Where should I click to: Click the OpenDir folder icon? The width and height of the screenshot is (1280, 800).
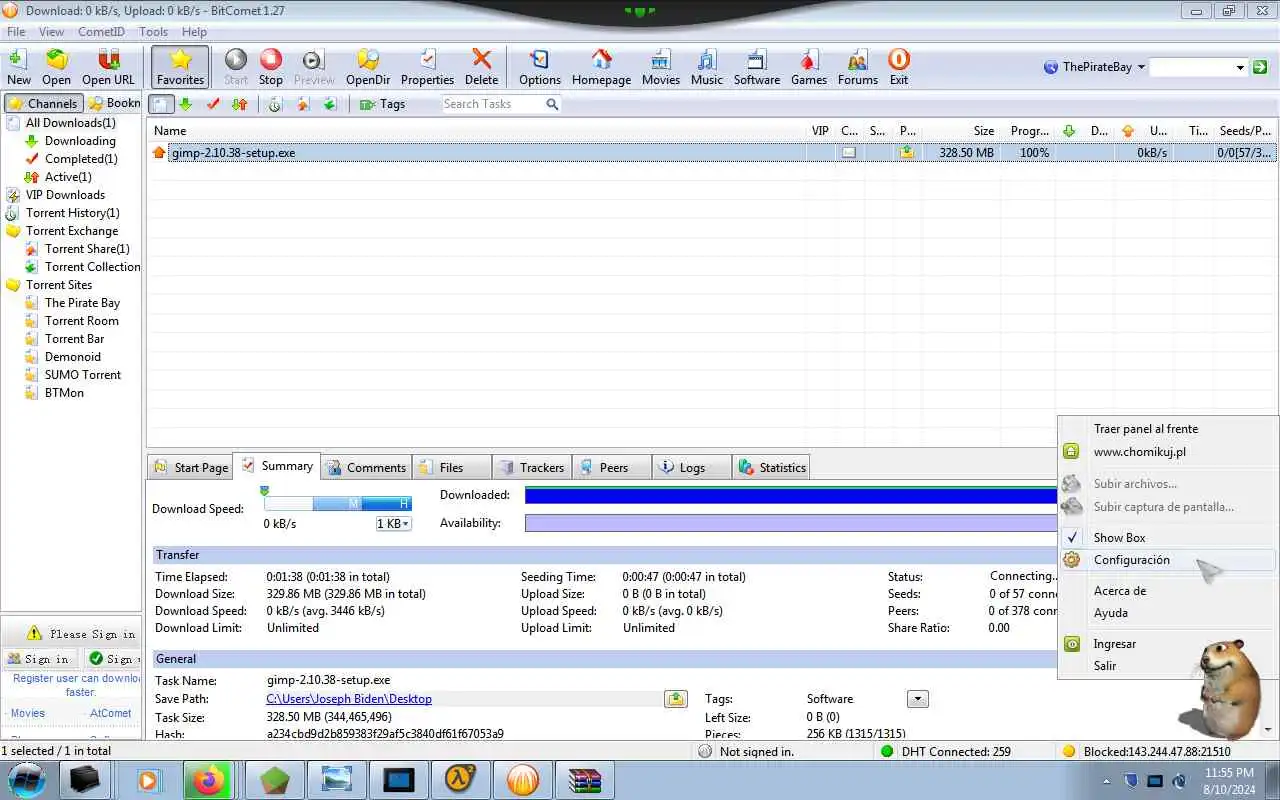point(368,68)
